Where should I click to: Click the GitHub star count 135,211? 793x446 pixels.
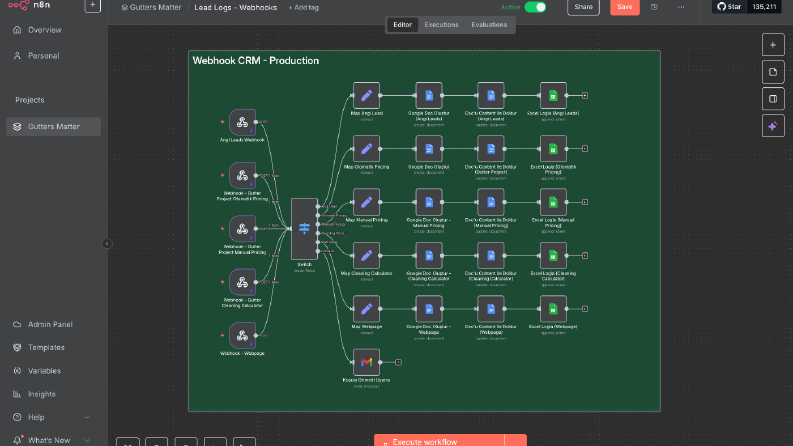(764, 7)
